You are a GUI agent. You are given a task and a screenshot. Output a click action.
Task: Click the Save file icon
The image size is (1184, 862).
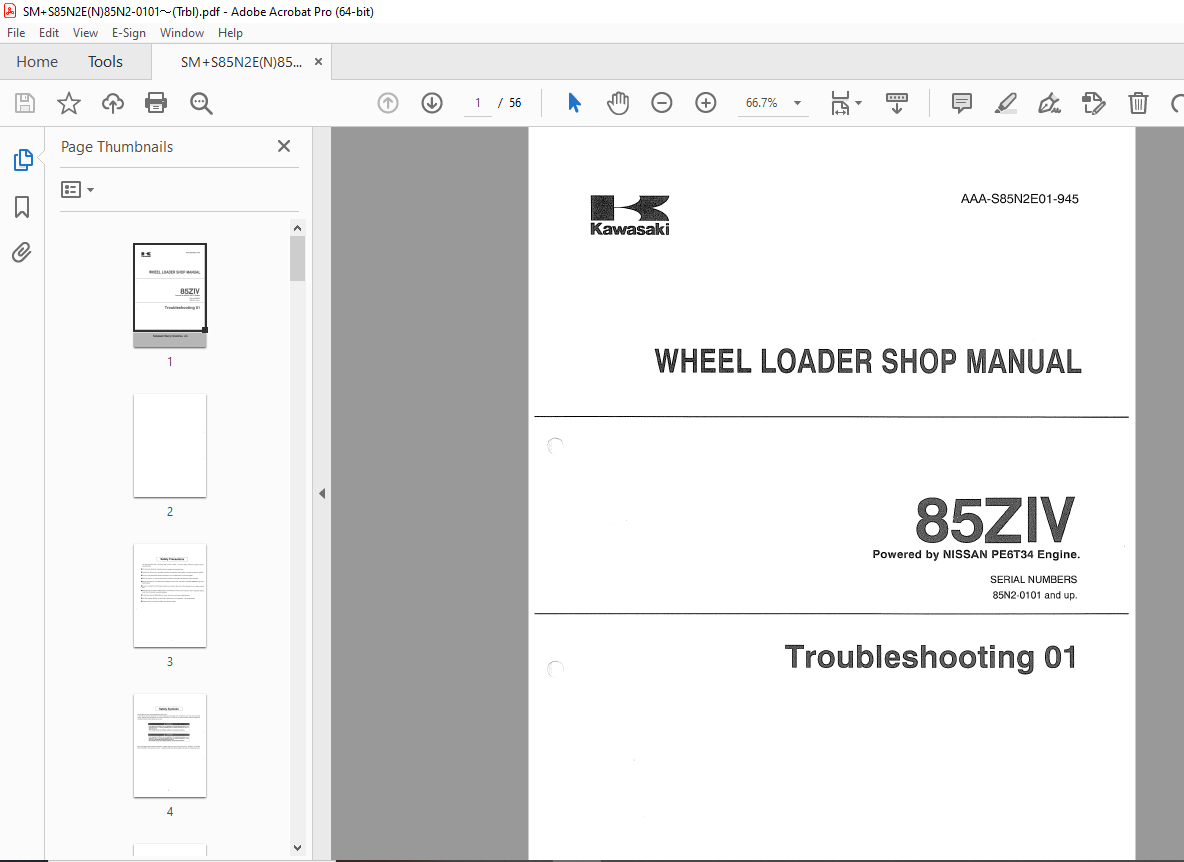[x=25, y=103]
